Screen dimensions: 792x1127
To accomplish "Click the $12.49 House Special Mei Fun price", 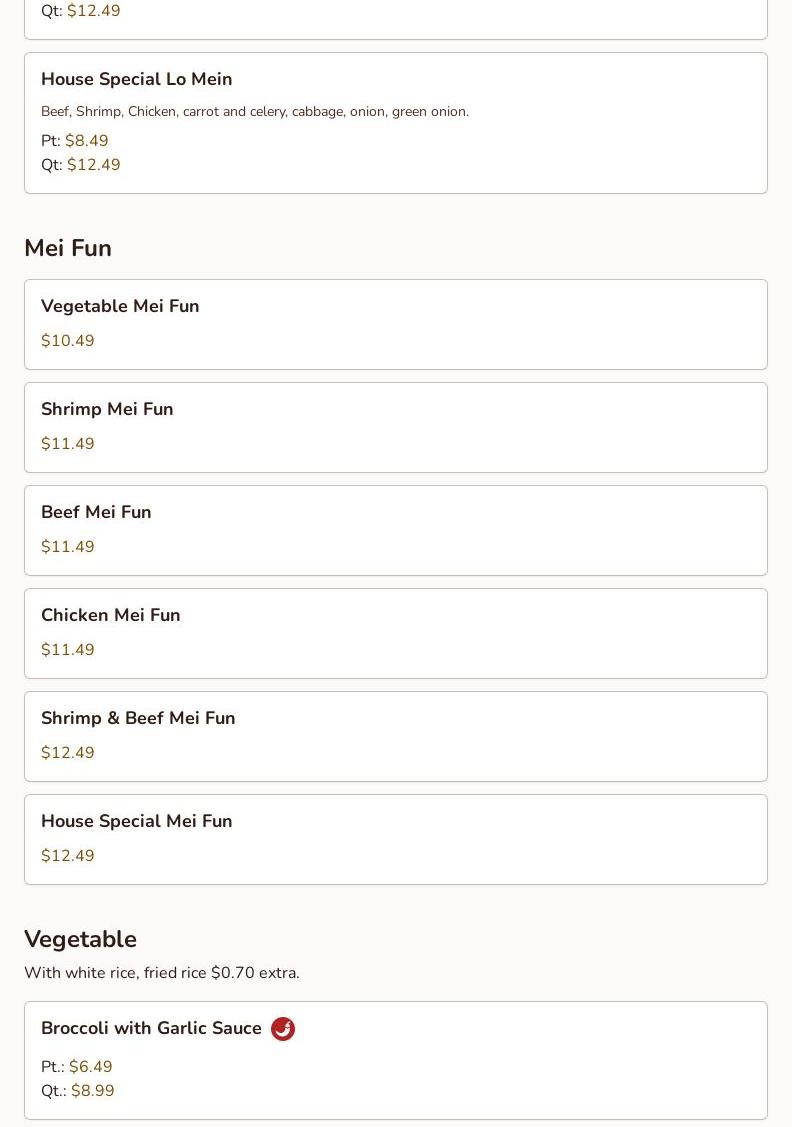I will [x=68, y=855].
